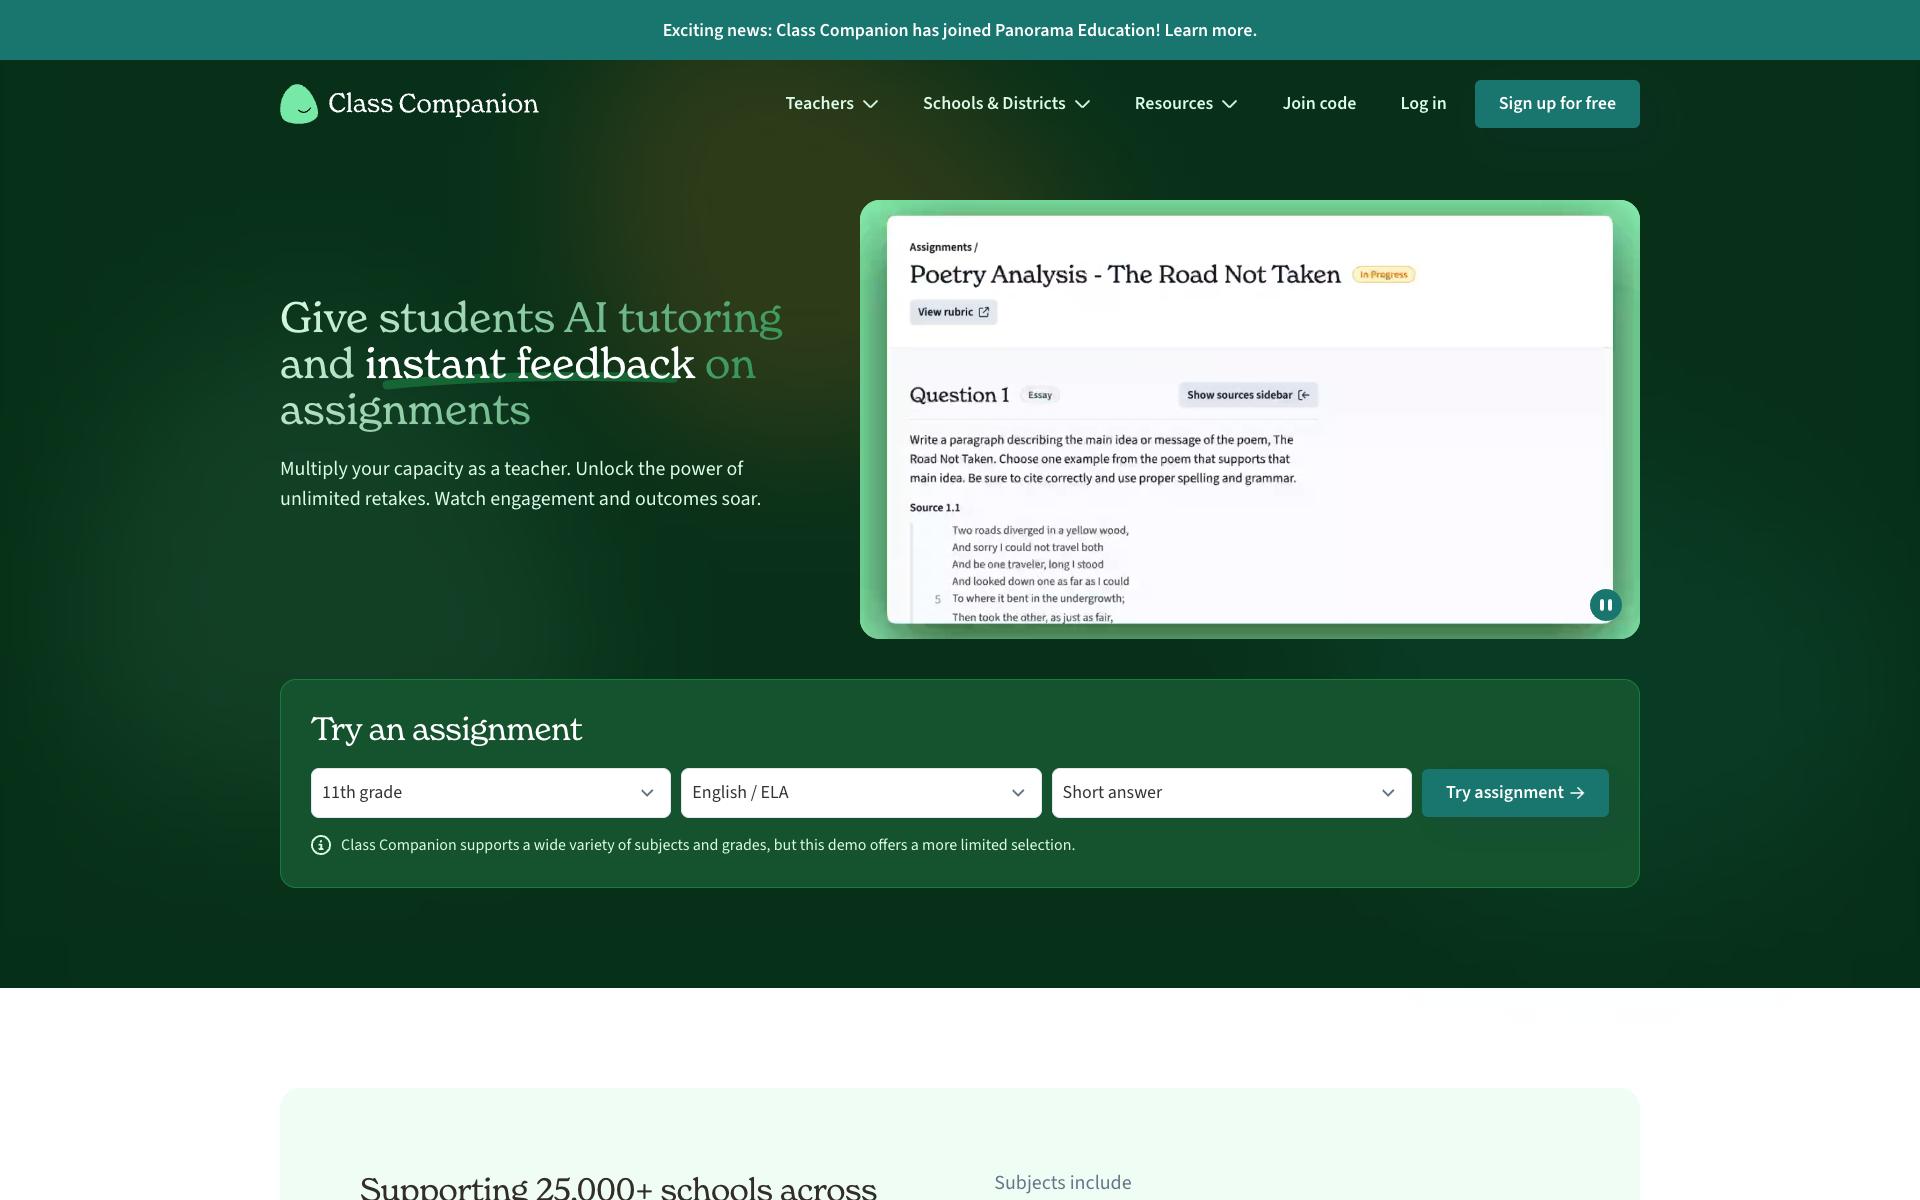Open the Join code page
This screenshot has height=1200, width=1920.
(1319, 104)
